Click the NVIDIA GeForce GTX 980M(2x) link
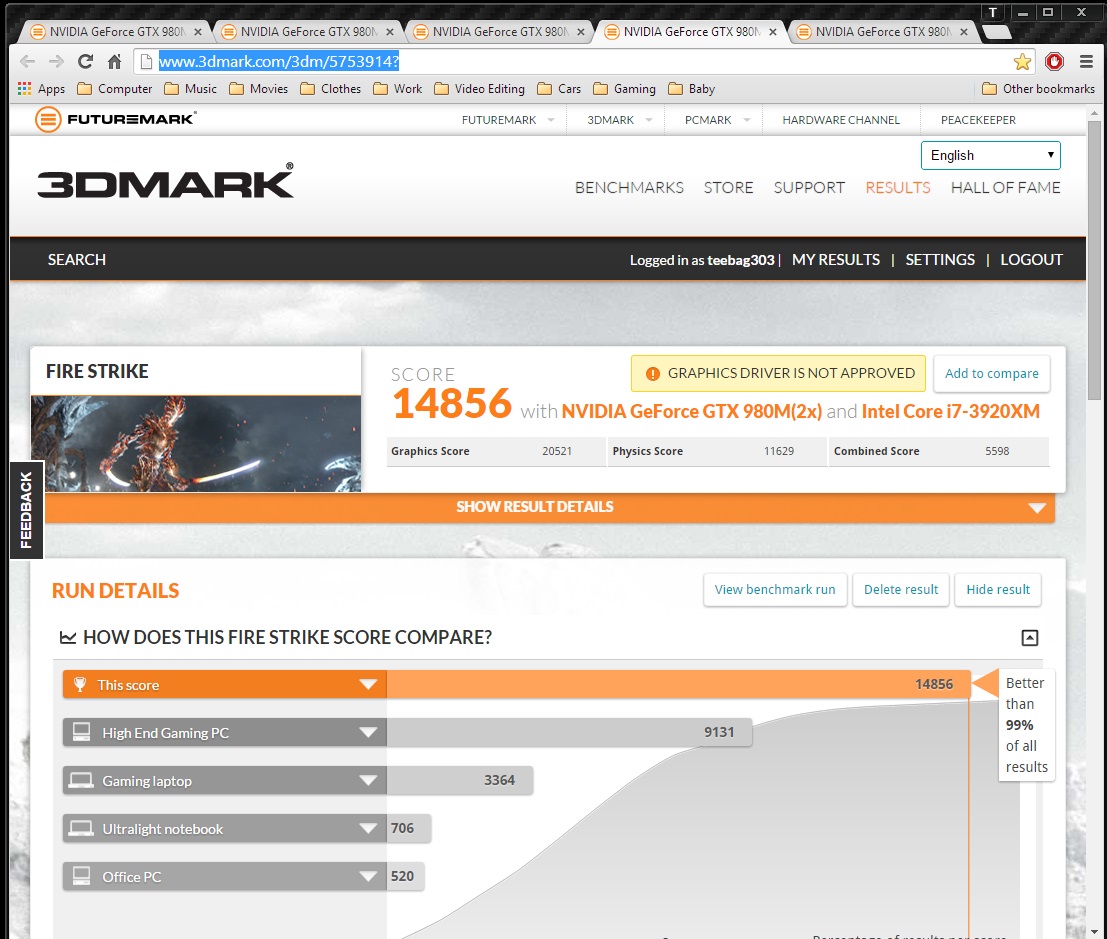The image size is (1107, 939). click(x=692, y=412)
